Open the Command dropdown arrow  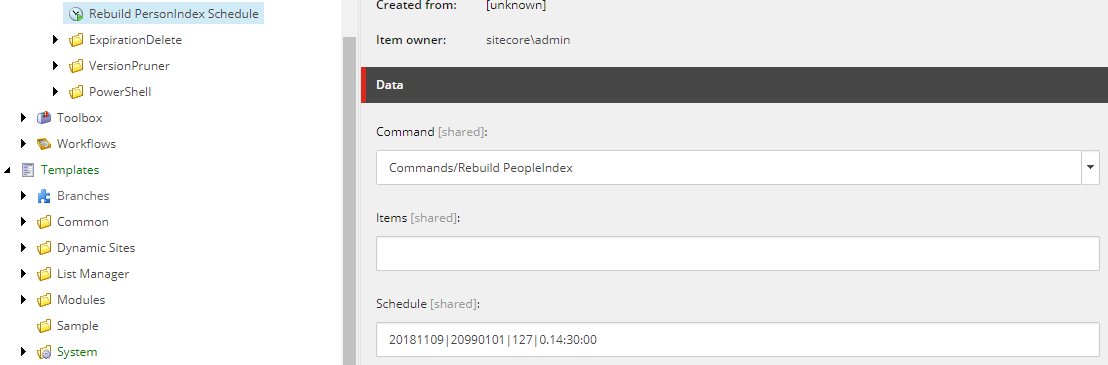pyautogui.click(x=1090, y=167)
